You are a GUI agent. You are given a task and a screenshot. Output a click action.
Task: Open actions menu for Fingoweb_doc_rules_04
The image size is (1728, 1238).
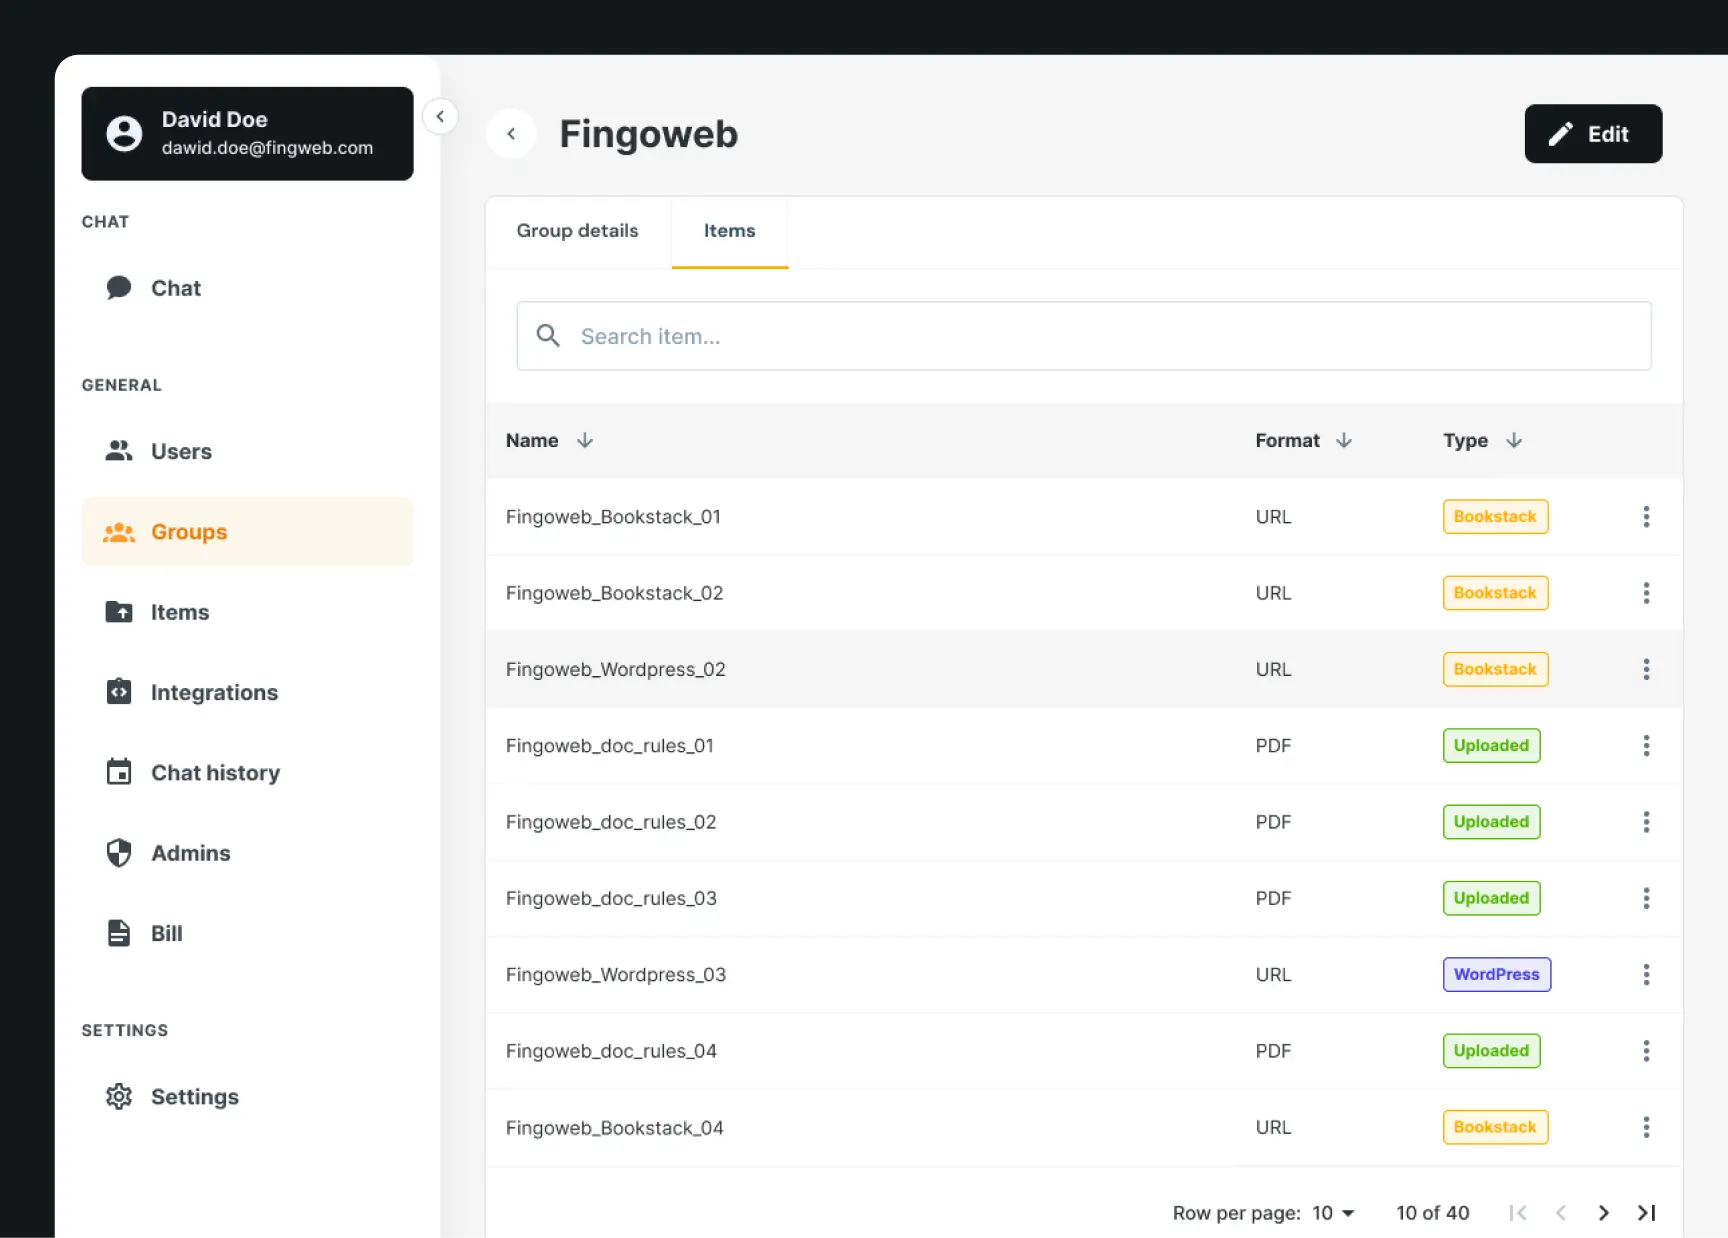tap(1646, 1050)
